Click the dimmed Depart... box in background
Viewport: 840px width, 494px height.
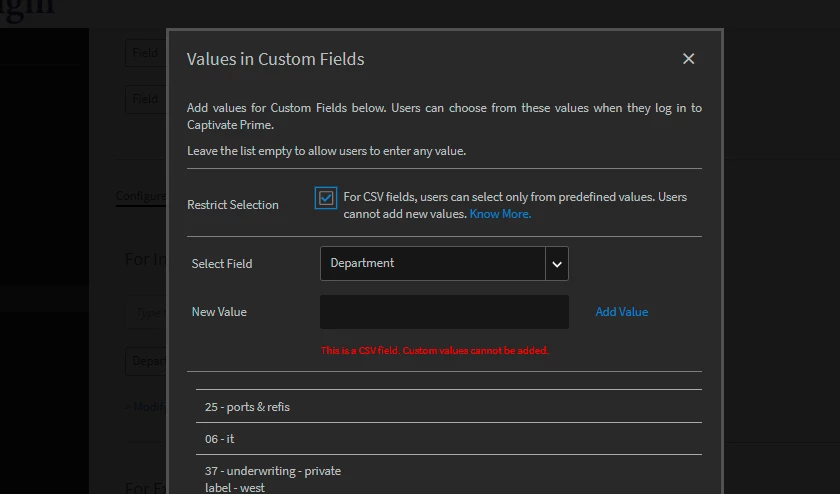click(148, 361)
